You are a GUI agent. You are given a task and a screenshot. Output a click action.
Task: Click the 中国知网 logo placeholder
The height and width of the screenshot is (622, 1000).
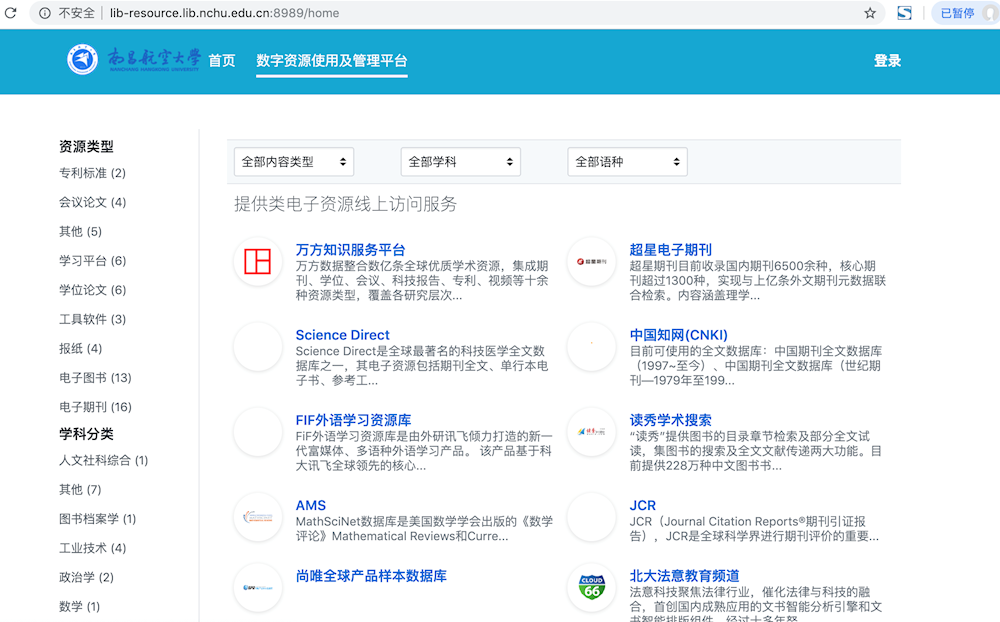(x=591, y=346)
